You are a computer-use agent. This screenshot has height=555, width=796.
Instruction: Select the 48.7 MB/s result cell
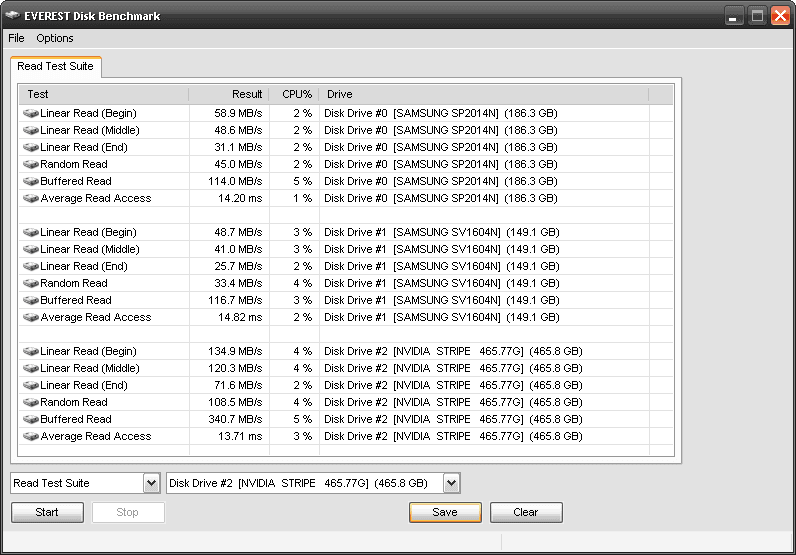238,232
